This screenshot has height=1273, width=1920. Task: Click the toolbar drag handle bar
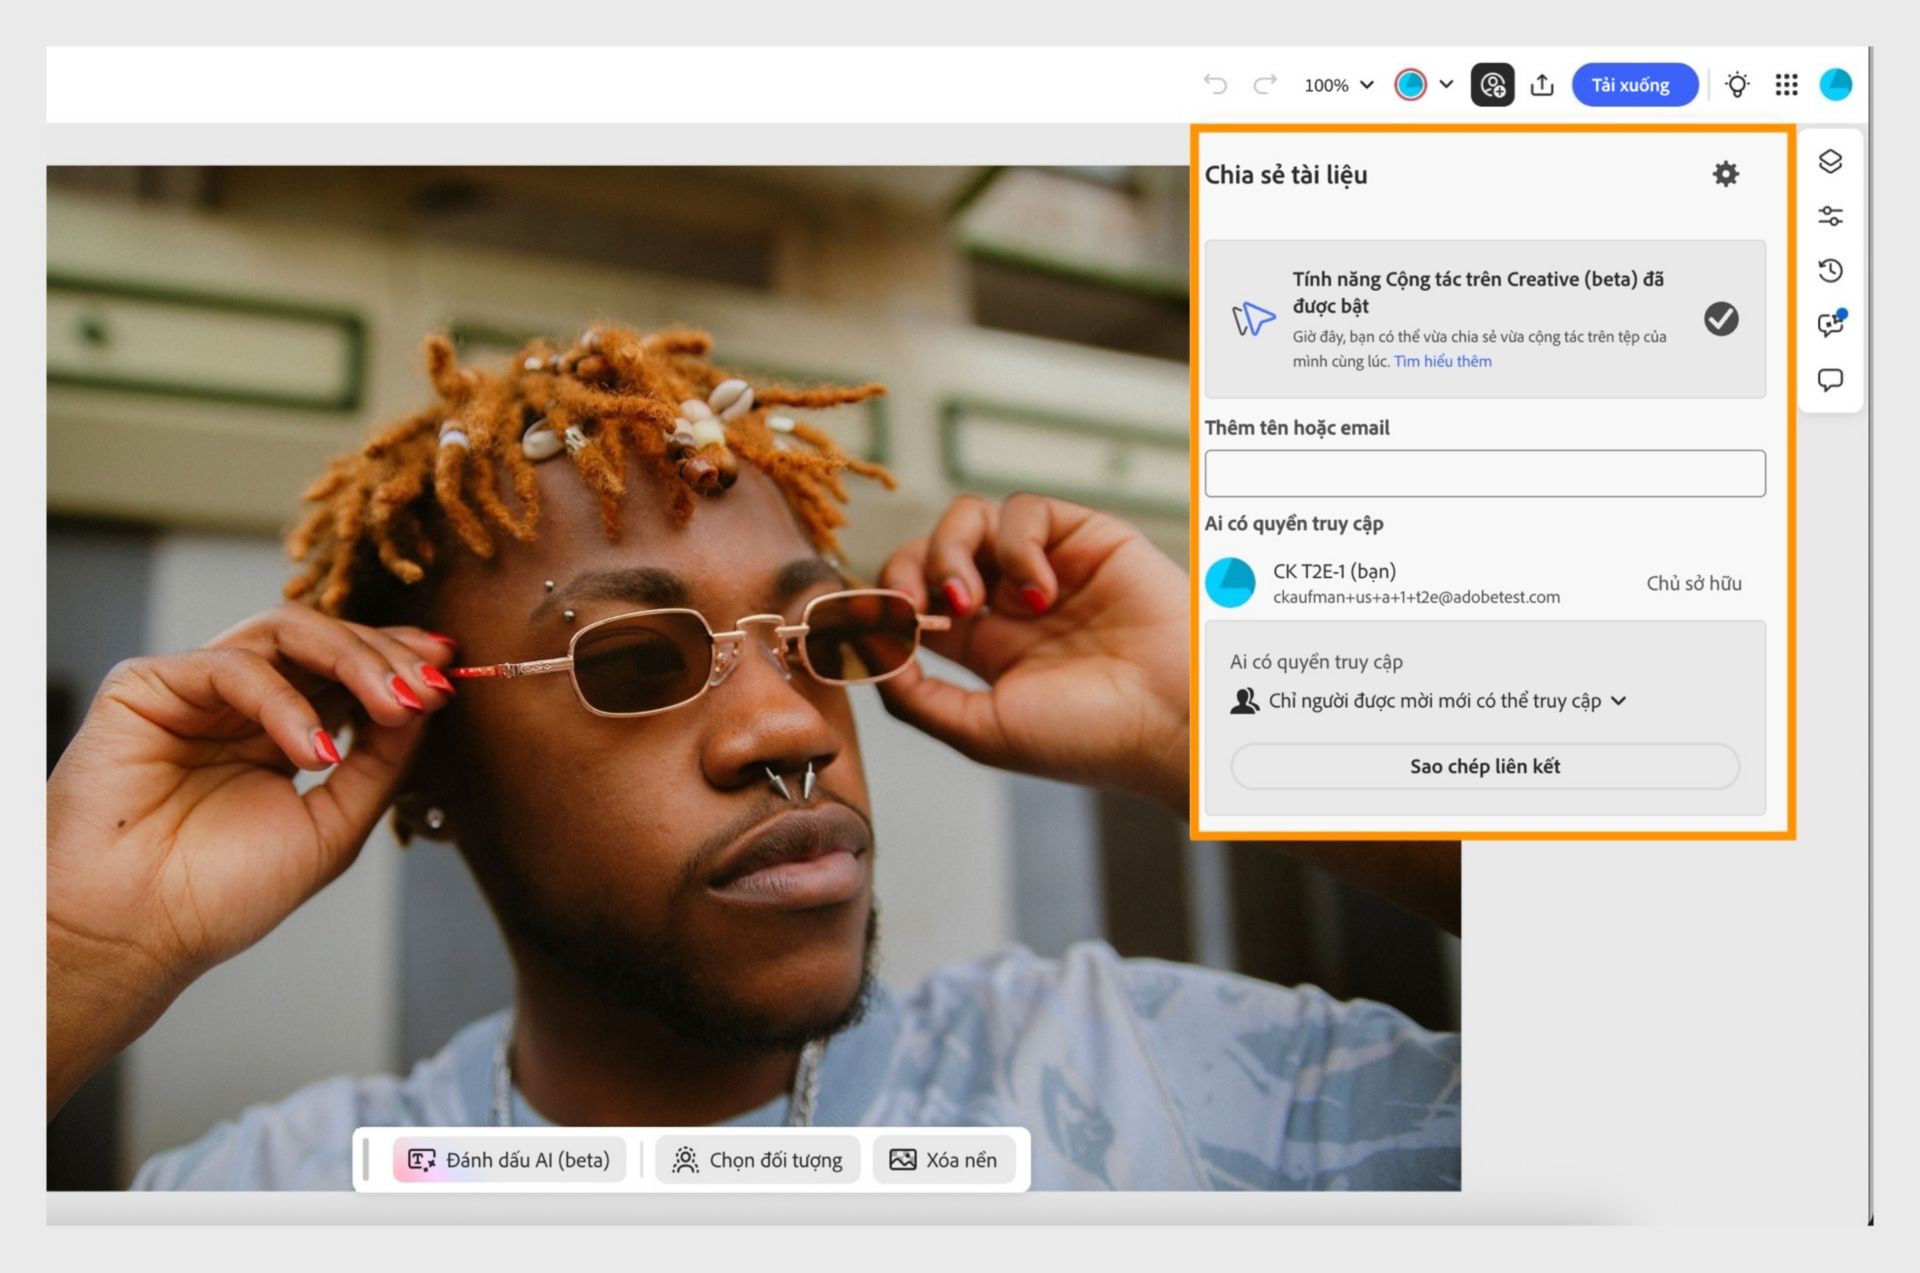(x=366, y=1159)
